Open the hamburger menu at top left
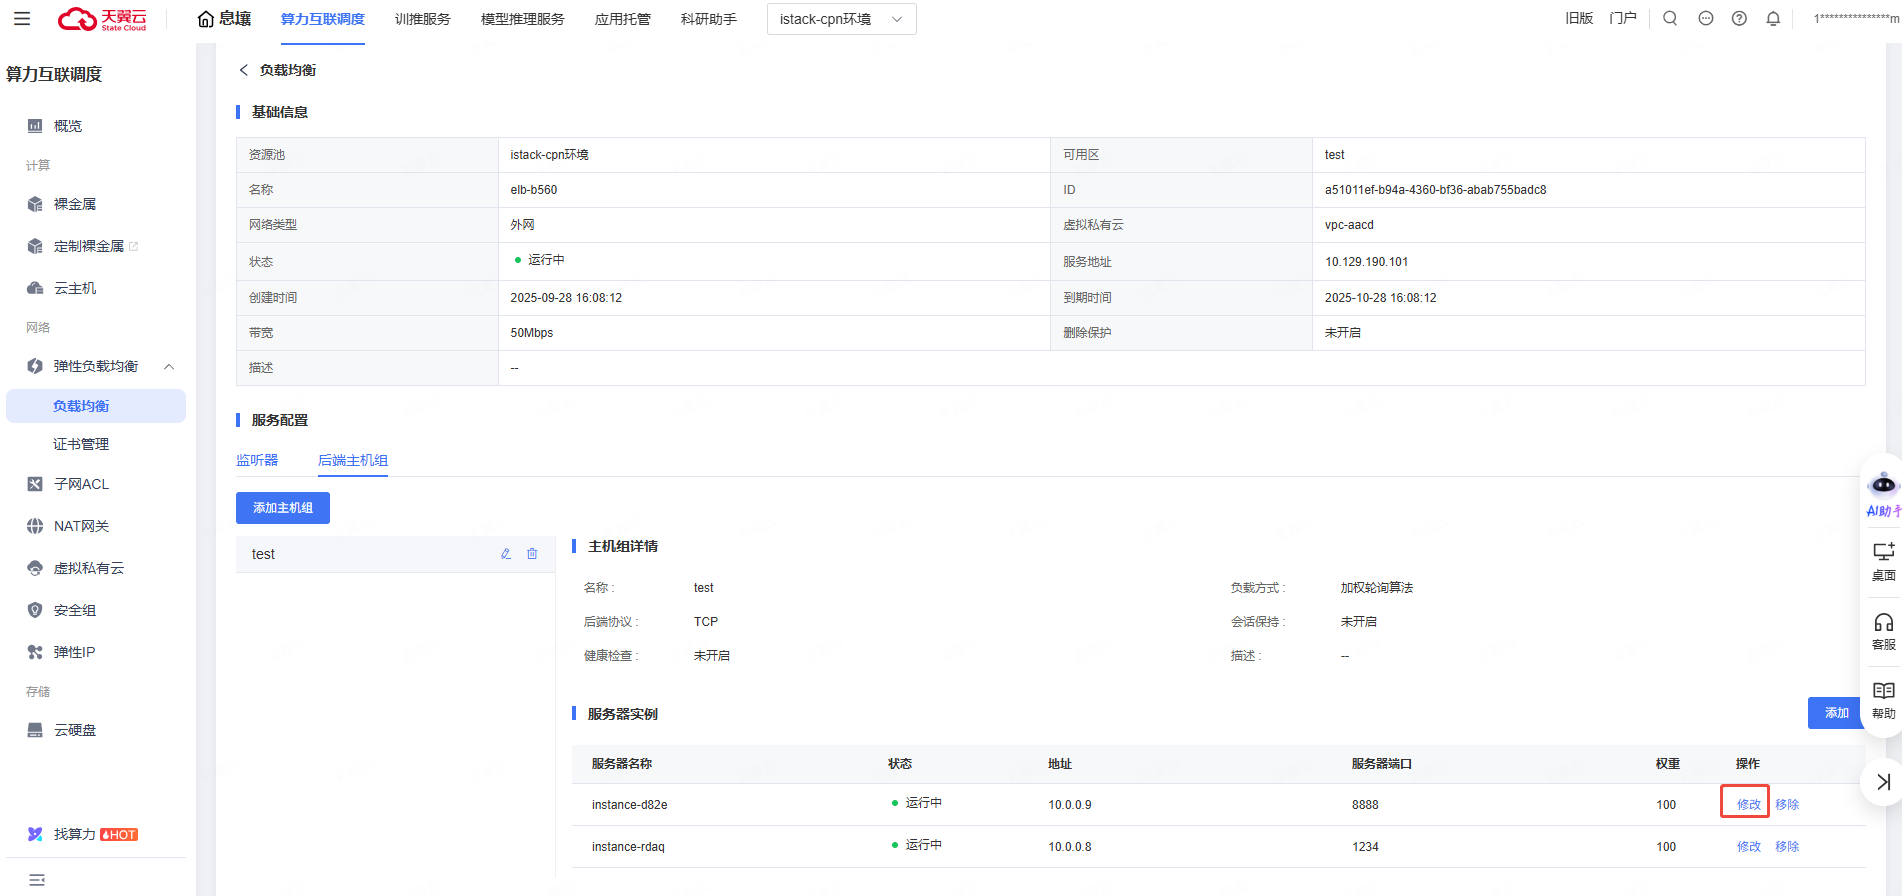 [22, 19]
